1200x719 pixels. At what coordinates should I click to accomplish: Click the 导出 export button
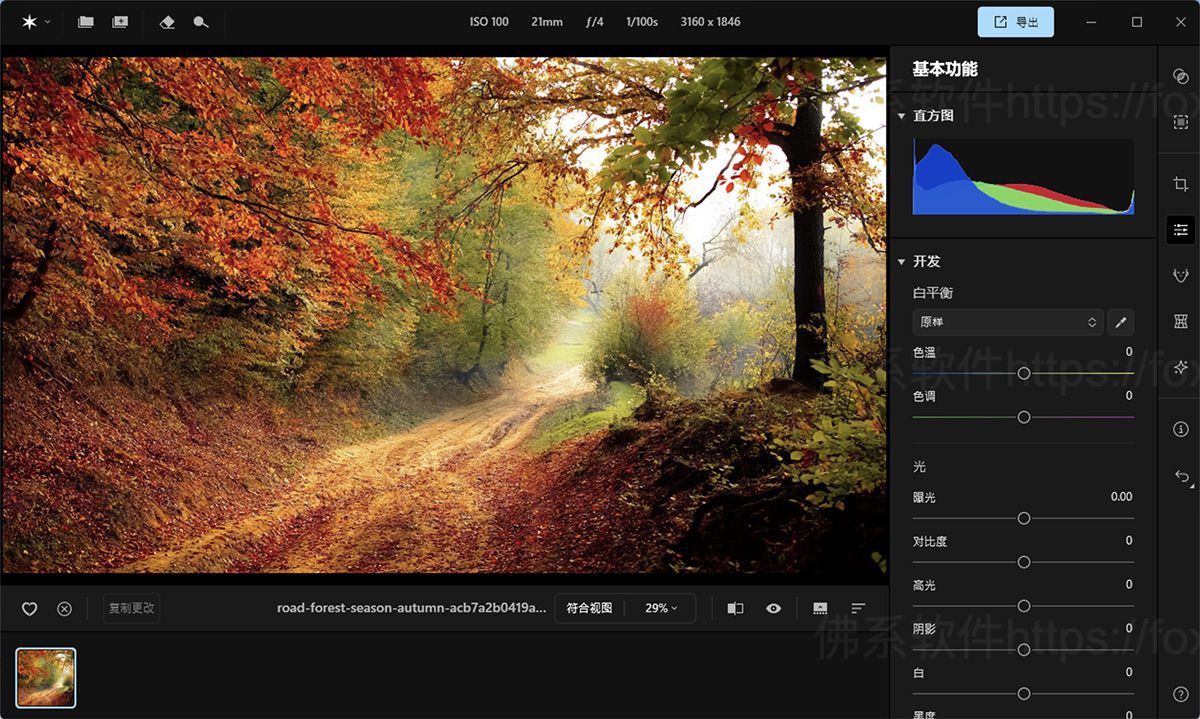(x=1015, y=21)
